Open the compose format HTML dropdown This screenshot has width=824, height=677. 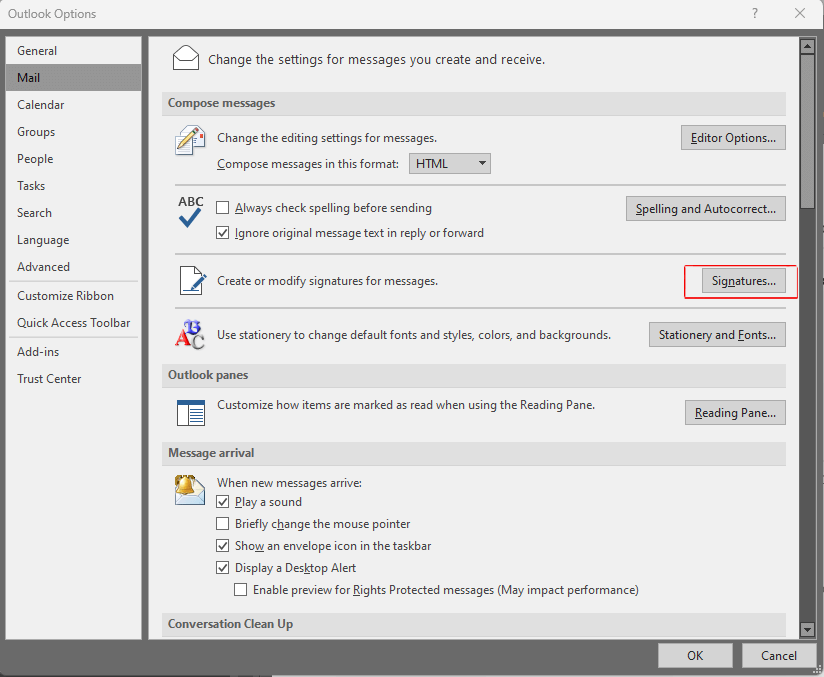click(x=450, y=163)
